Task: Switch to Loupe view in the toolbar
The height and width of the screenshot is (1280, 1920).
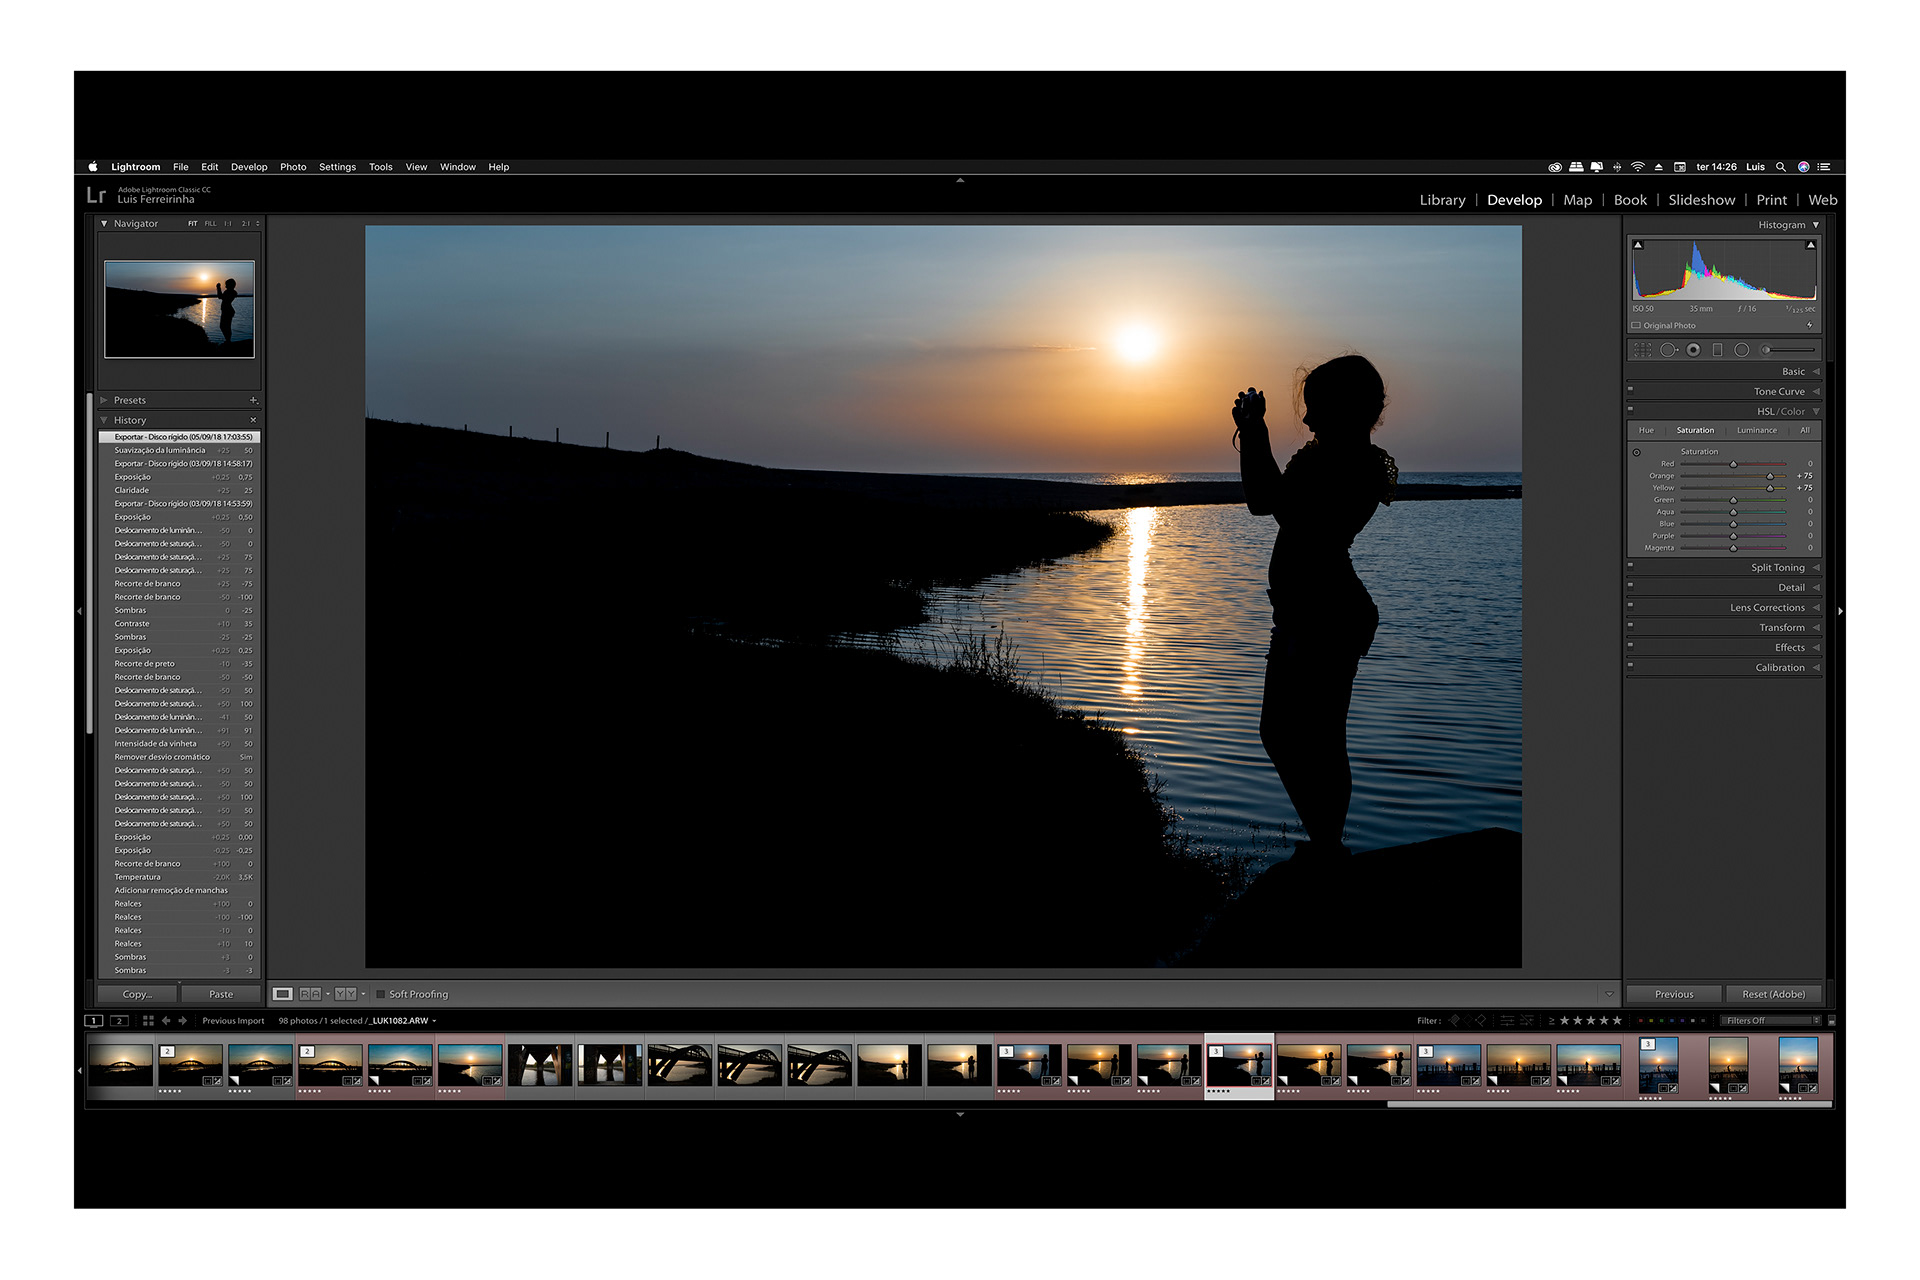Action: [x=282, y=994]
